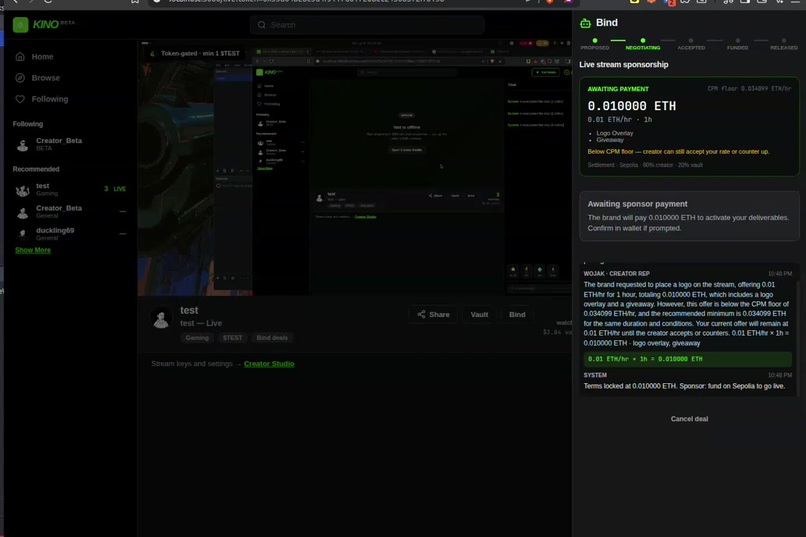This screenshot has width=806, height=537.
Task: Click the Creator_Beta avatar under Recommended
Action: pos(22,212)
